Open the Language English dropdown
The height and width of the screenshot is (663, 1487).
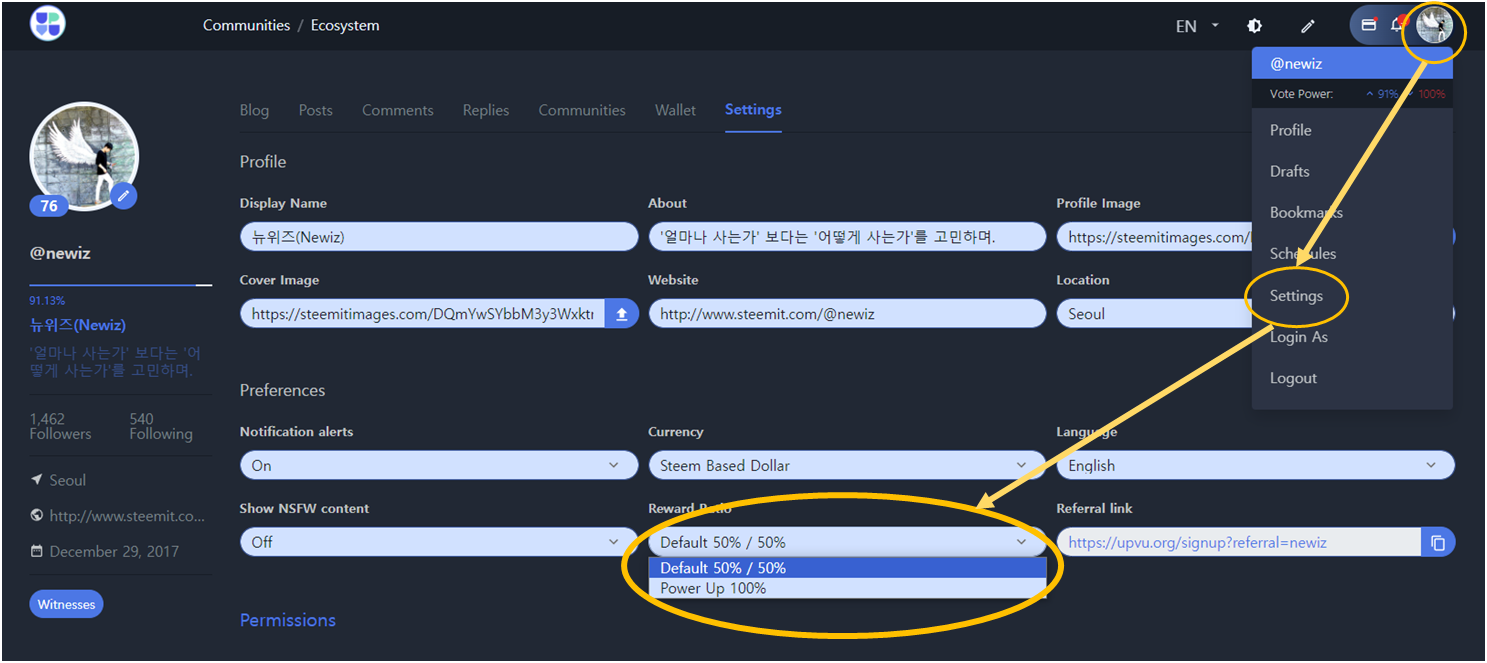(1255, 466)
